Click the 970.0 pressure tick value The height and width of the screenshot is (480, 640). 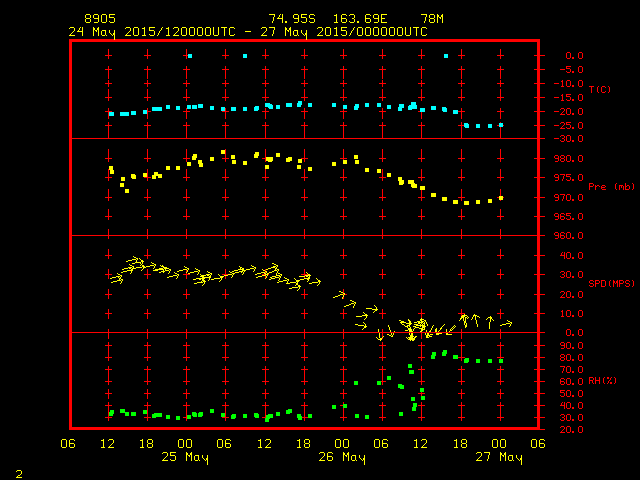(x=569, y=198)
